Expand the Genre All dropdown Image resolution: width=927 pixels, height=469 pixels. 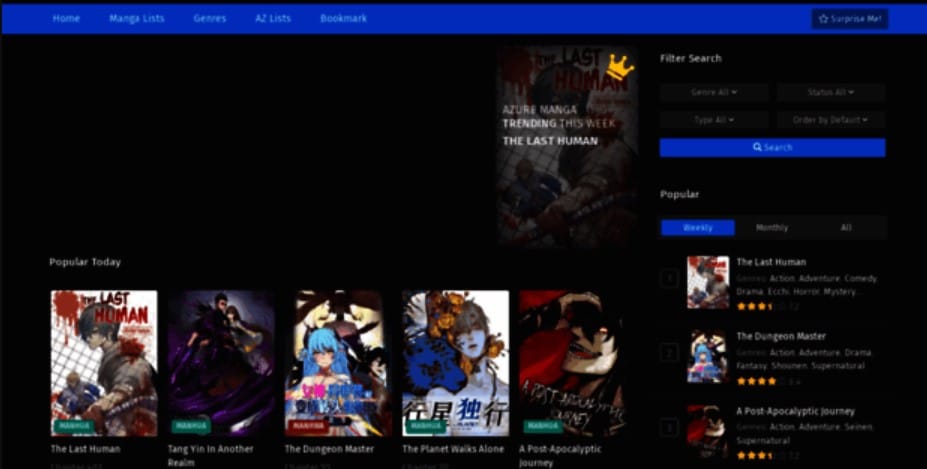tap(714, 92)
